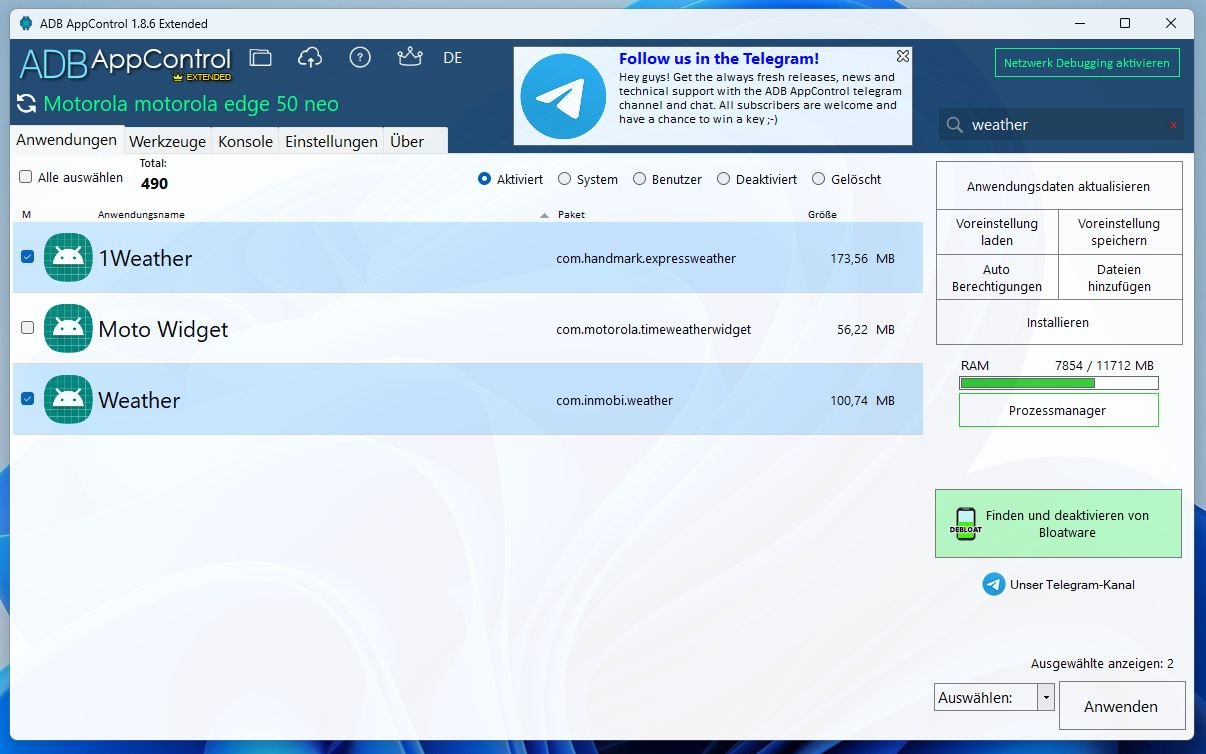Expand the Auswählen dropdown

point(1045,697)
